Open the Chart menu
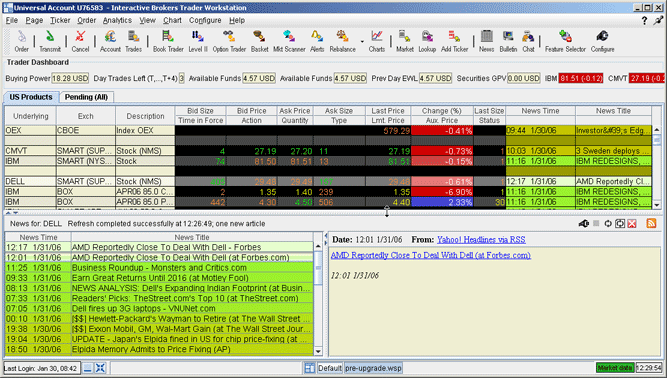Viewport: 667px width, 378px height. 172,20
